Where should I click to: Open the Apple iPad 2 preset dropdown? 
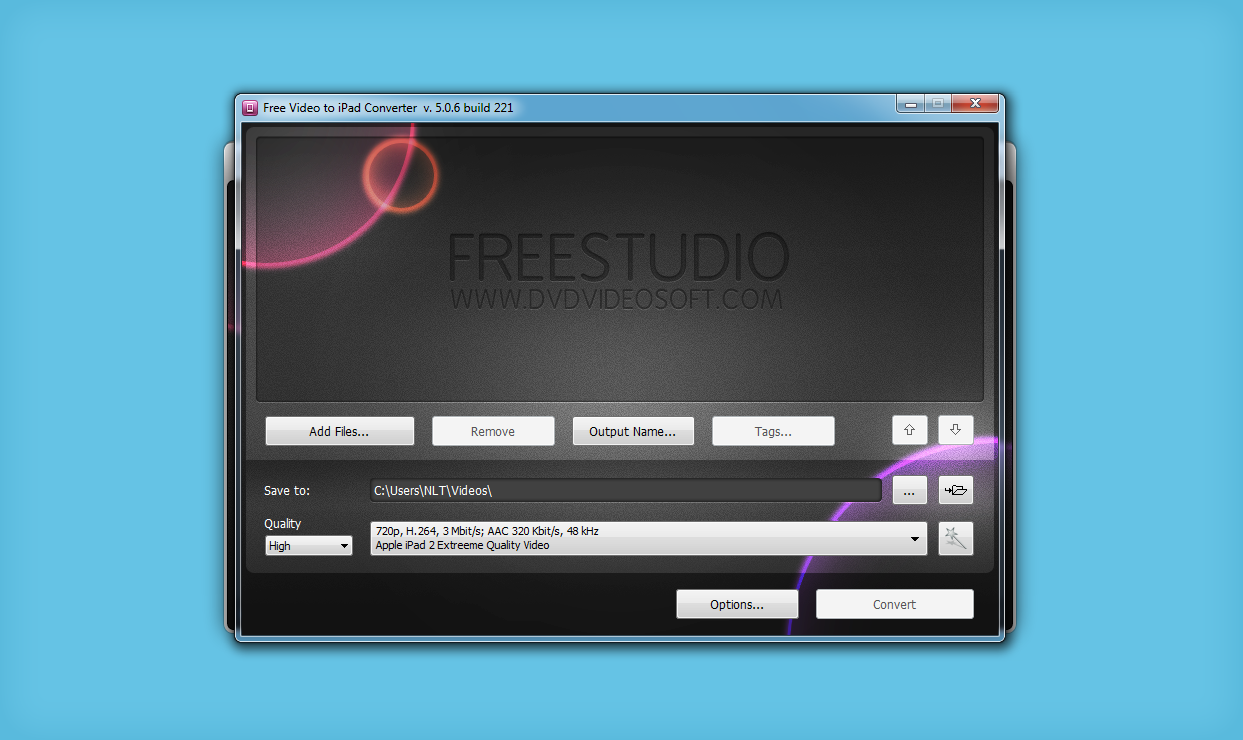648,538
